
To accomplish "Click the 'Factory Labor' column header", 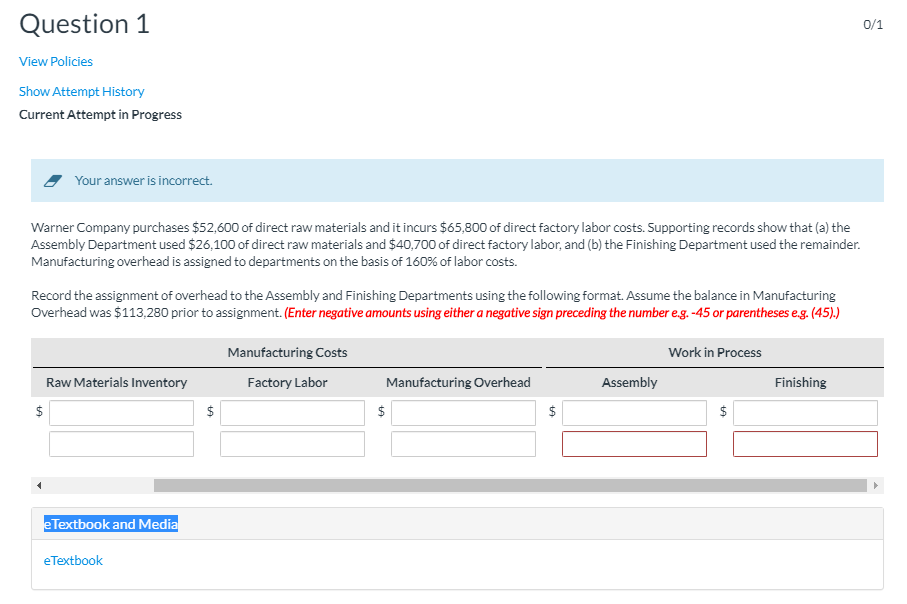I will 287,382.
